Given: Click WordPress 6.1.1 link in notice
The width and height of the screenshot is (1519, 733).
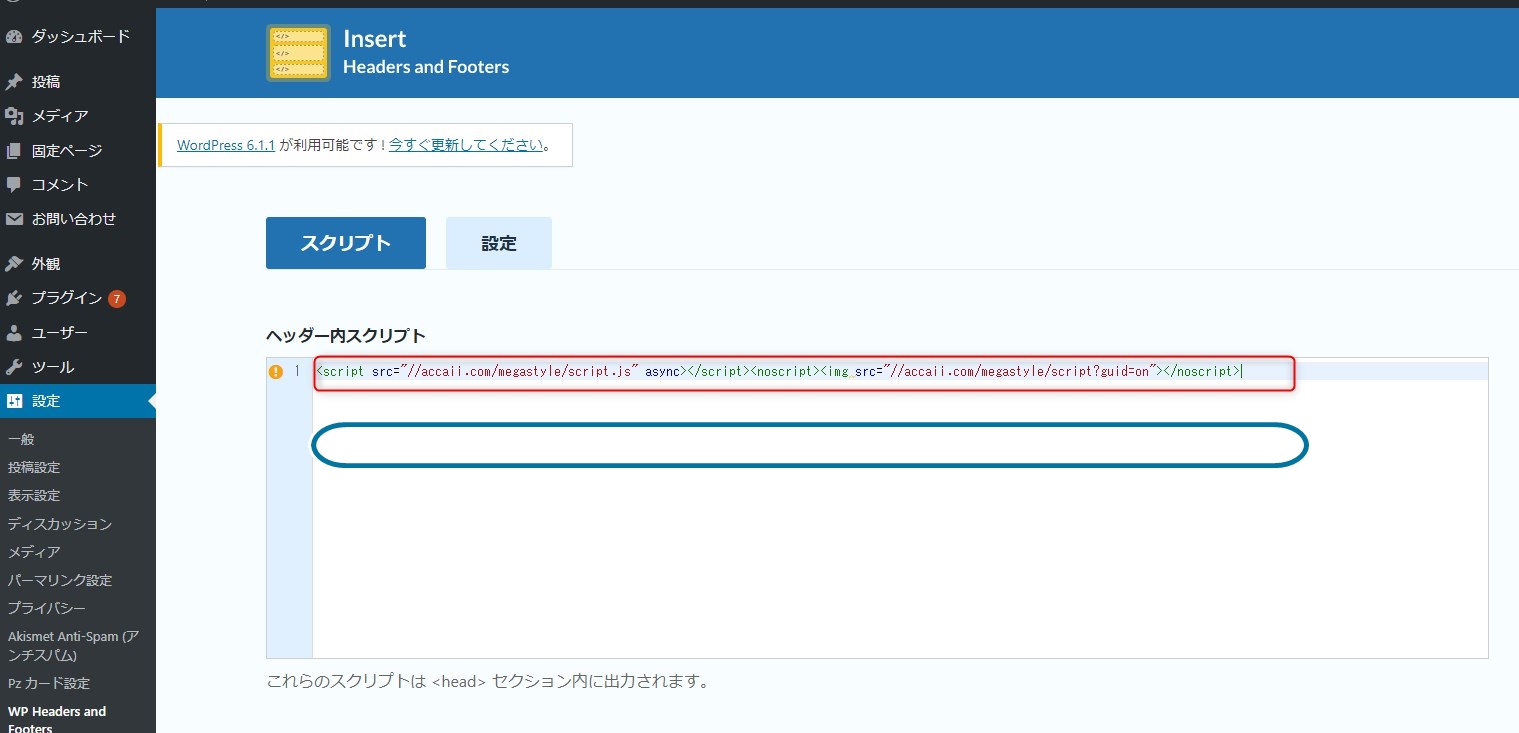Looking at the screenshot, I should coord(226,145).
